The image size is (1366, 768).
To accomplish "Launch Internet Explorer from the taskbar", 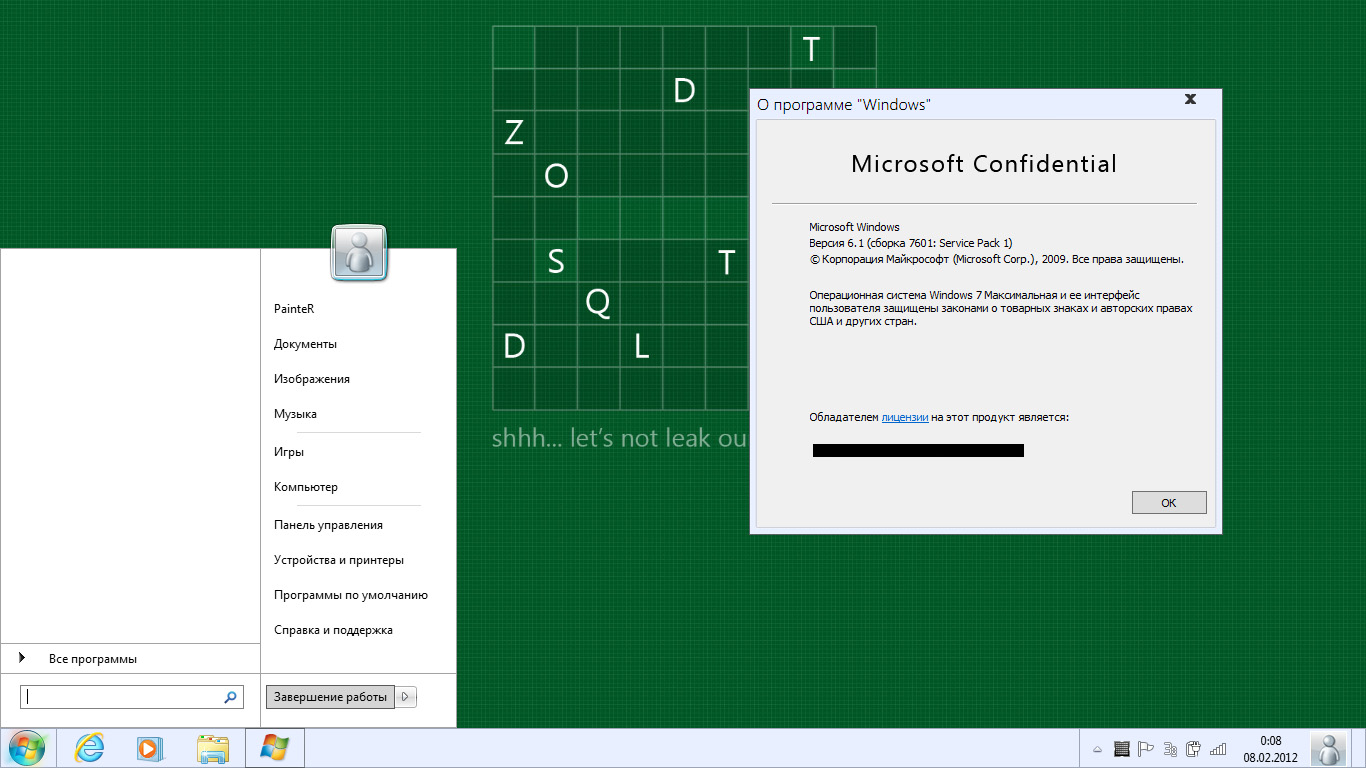I will (90, 748).
